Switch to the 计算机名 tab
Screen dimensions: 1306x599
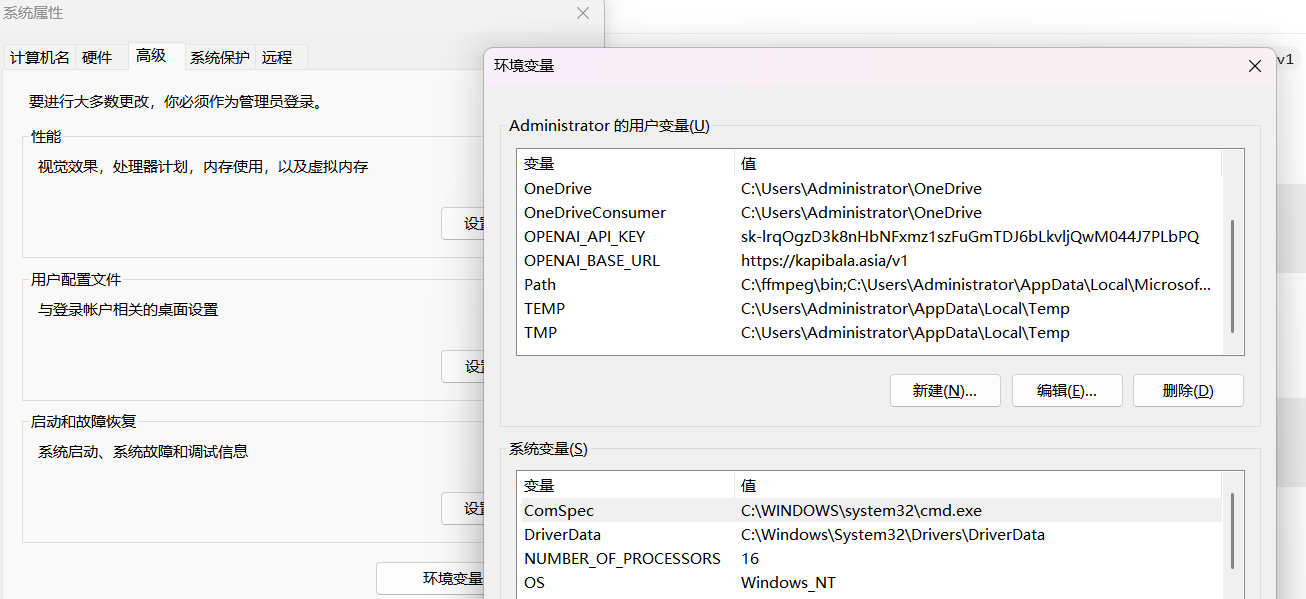point(40,57)
